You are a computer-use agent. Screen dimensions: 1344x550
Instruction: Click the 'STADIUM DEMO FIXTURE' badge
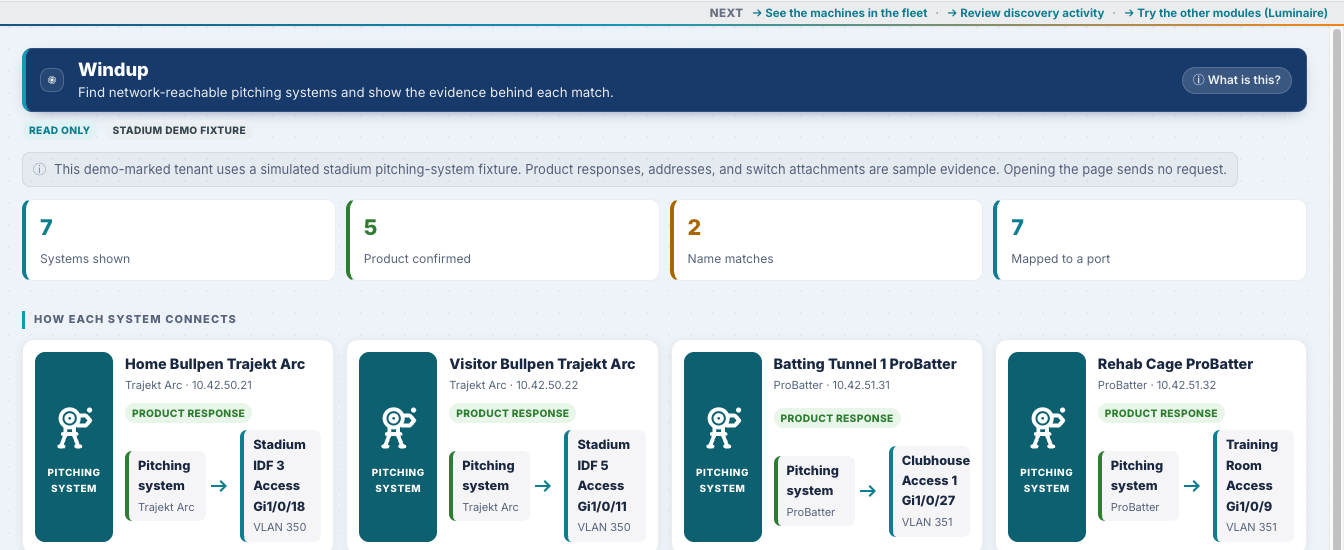point(178,130)
